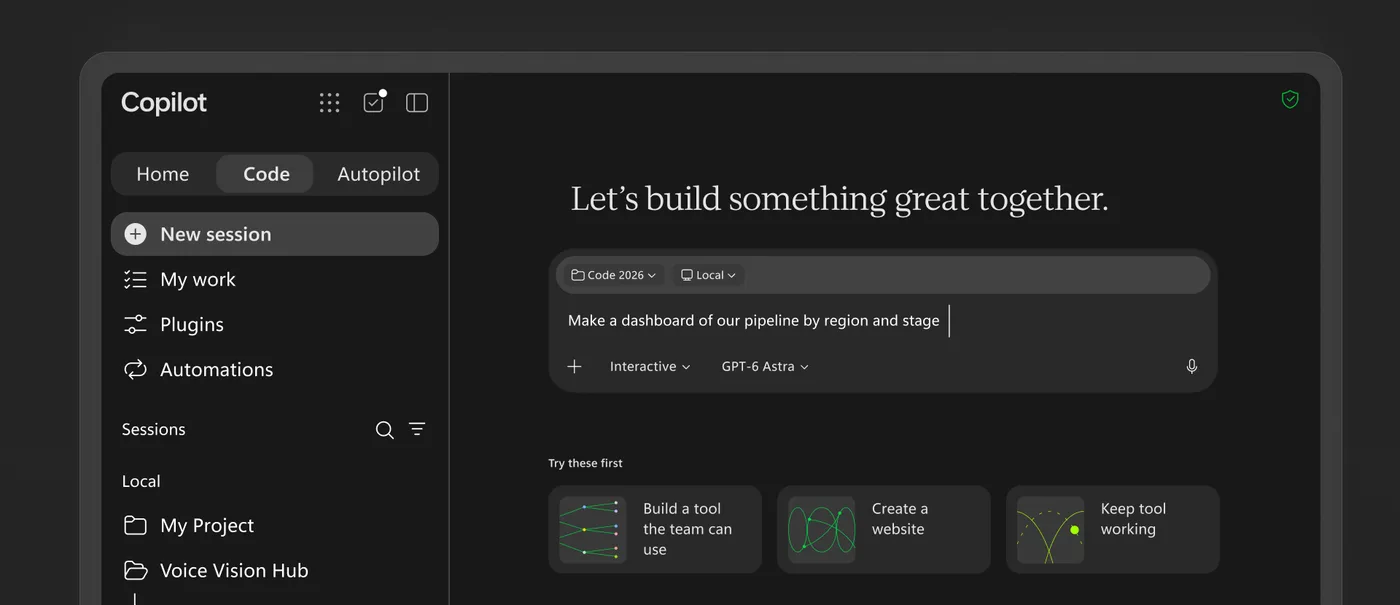Open Plugins

pos(275,325)
